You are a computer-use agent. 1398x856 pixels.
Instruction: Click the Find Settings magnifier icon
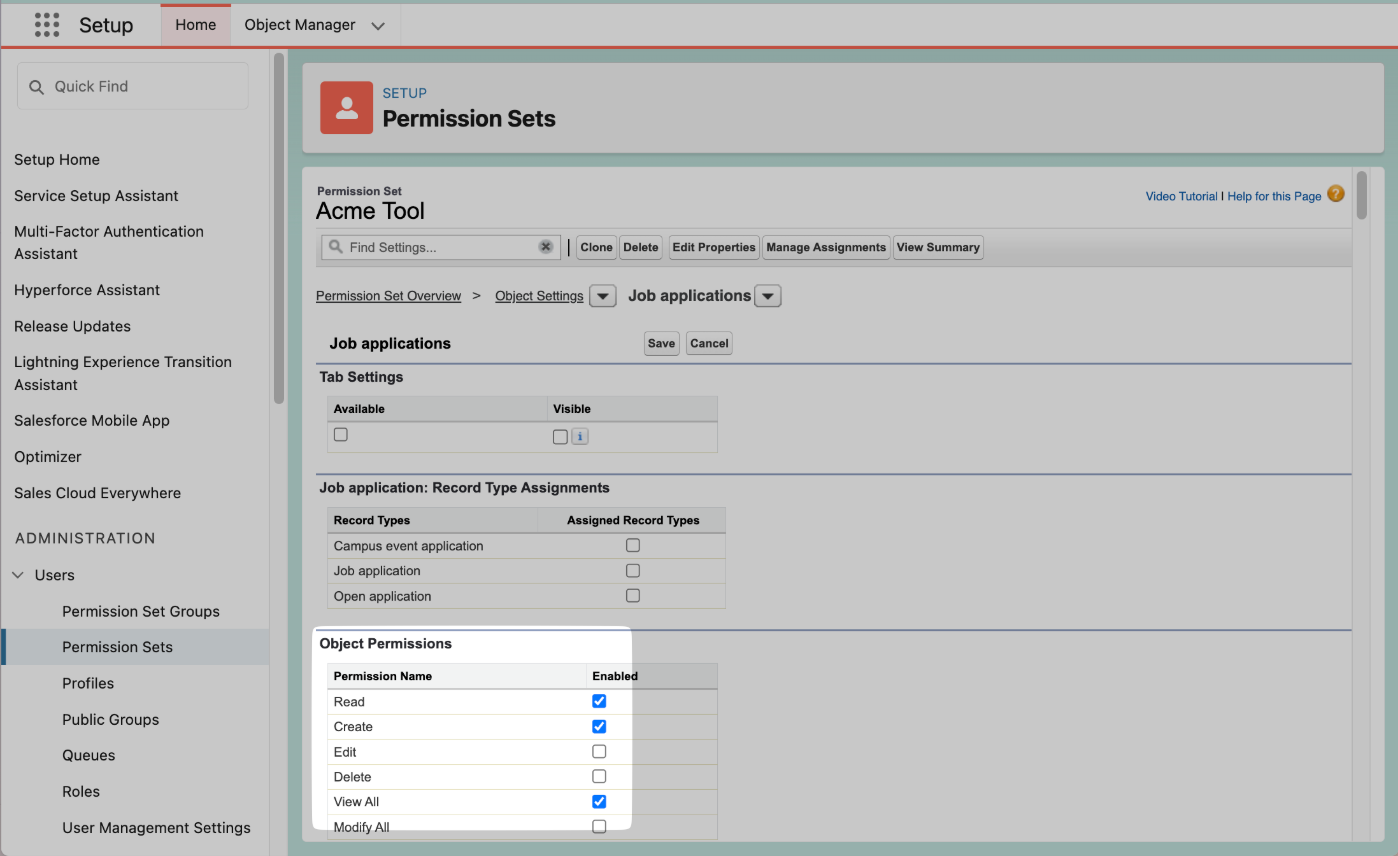pos(335,247)
